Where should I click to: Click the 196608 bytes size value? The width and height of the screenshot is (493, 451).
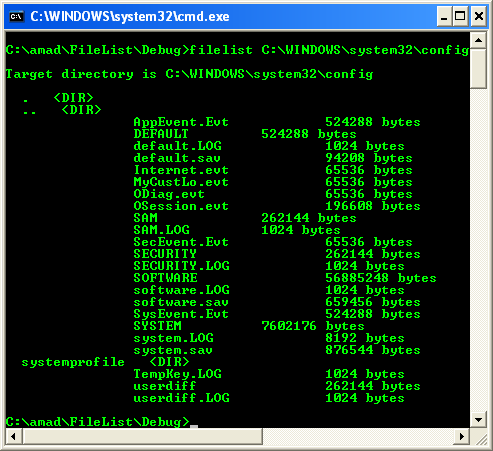pyautogui.click(x=373, y=206)
